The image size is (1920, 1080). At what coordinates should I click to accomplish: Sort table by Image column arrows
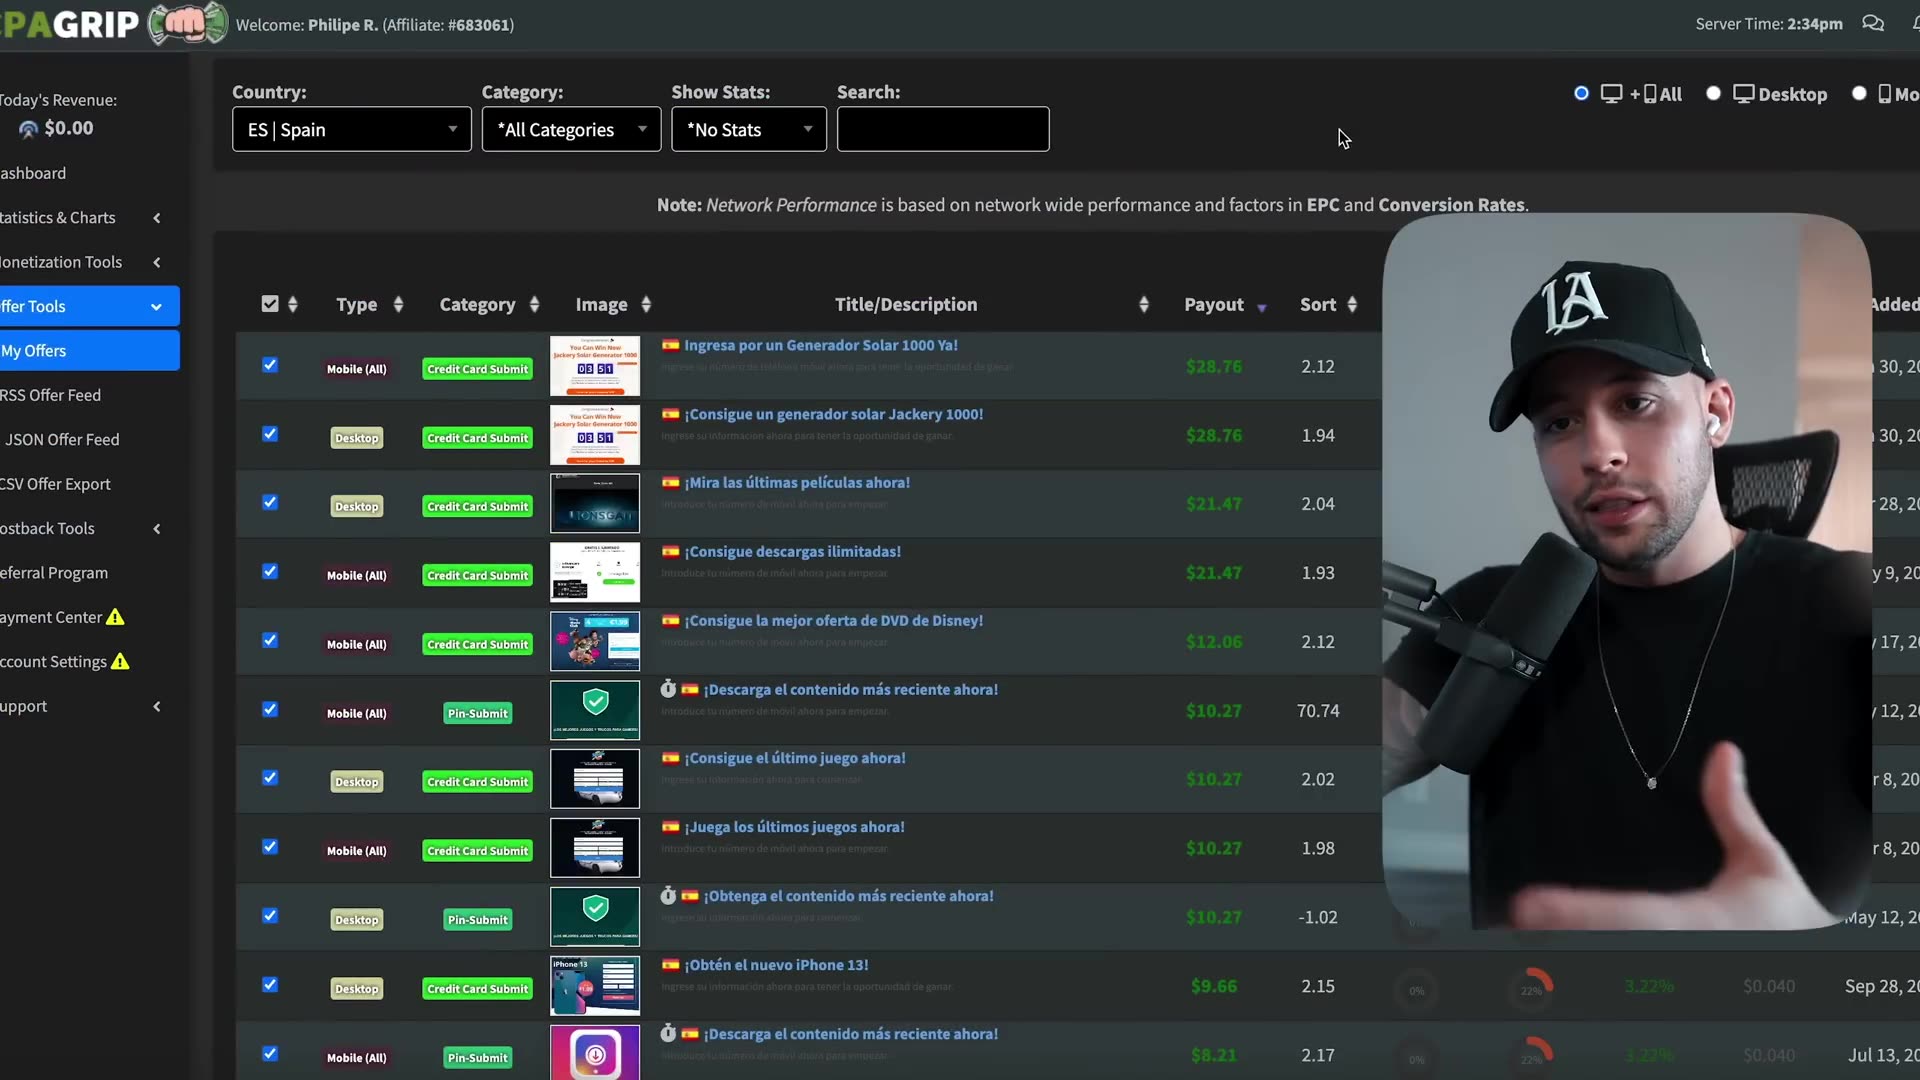[x=646, y=304]
